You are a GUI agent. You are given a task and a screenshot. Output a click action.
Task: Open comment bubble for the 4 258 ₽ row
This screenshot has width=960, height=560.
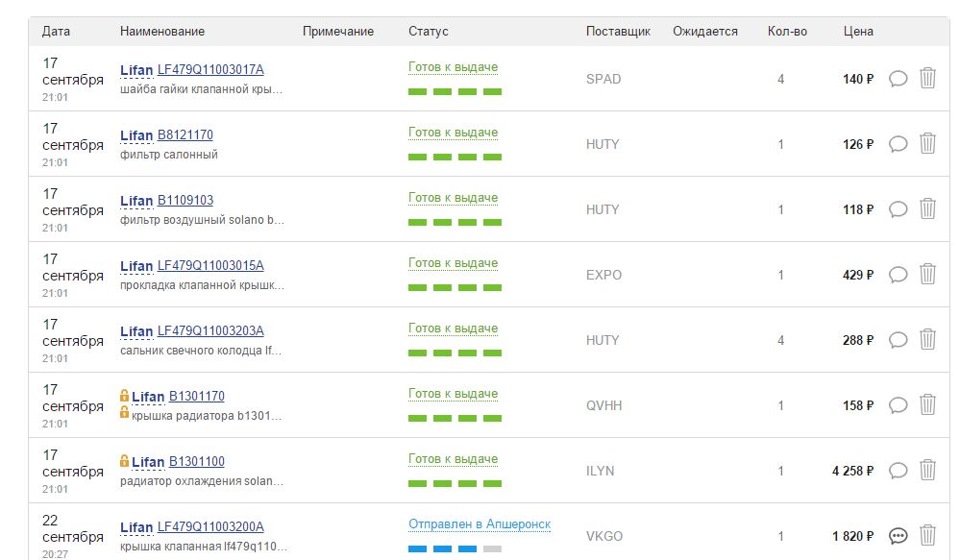pos(898,471)
